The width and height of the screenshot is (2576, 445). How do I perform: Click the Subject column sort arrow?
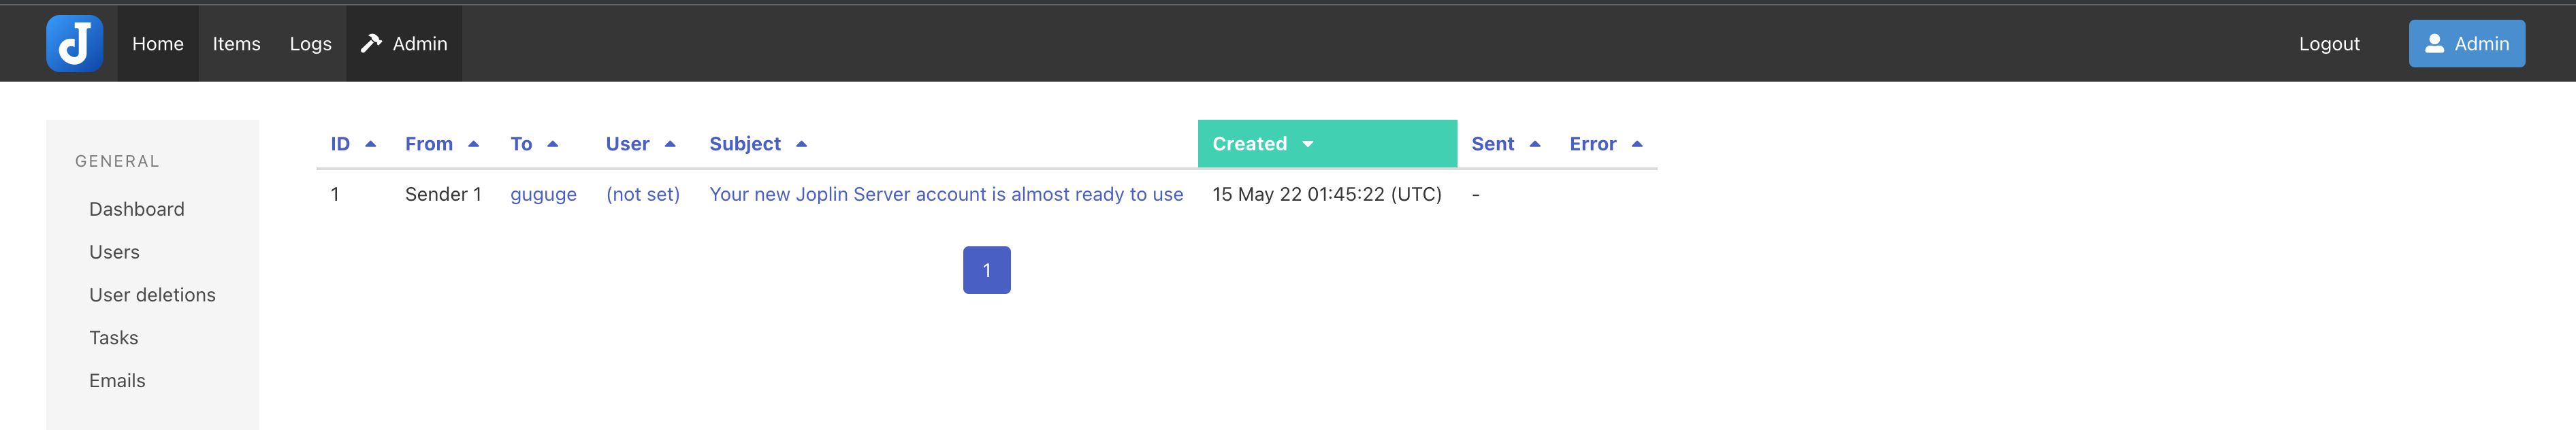[801, 144]
